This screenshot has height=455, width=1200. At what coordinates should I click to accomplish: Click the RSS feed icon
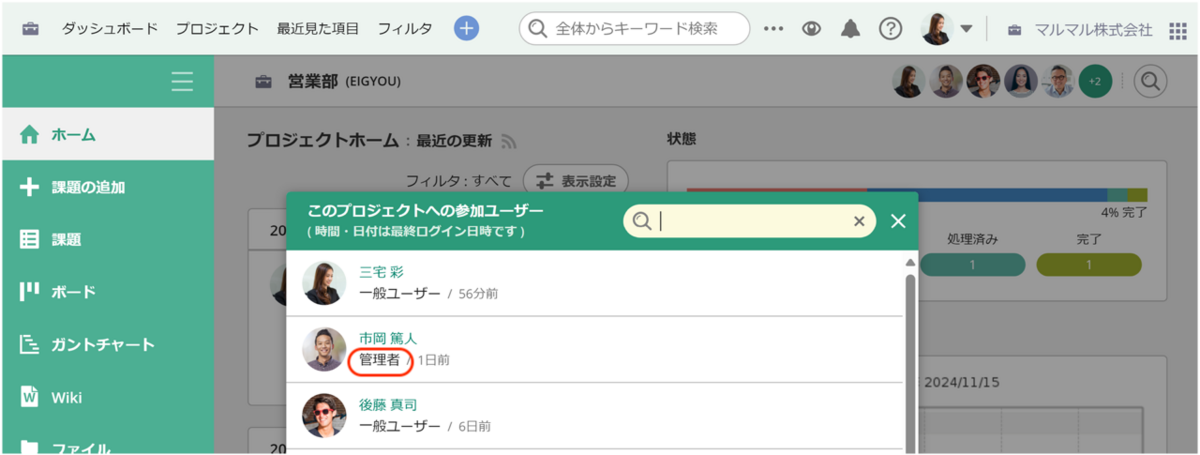tap(508, 141)
